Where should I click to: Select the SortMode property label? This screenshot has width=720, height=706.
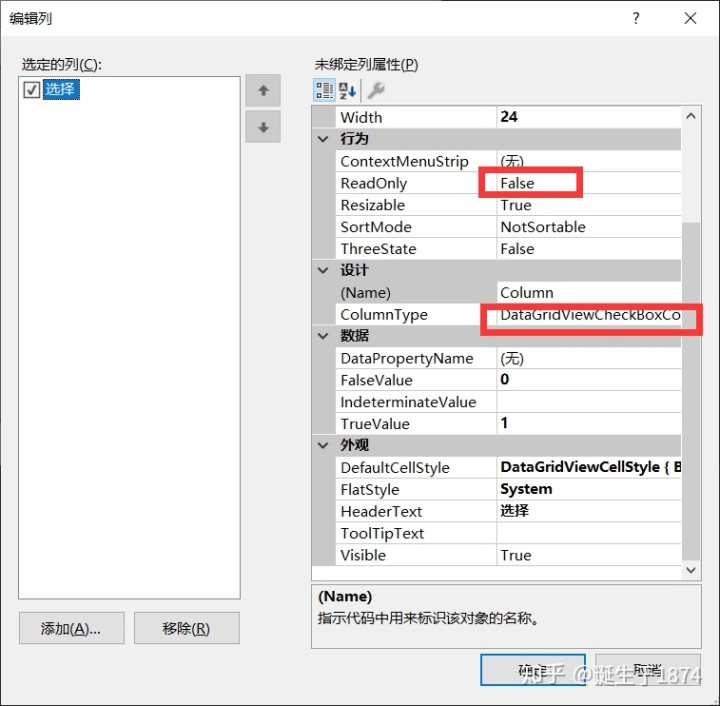click(x=376, y=227)
